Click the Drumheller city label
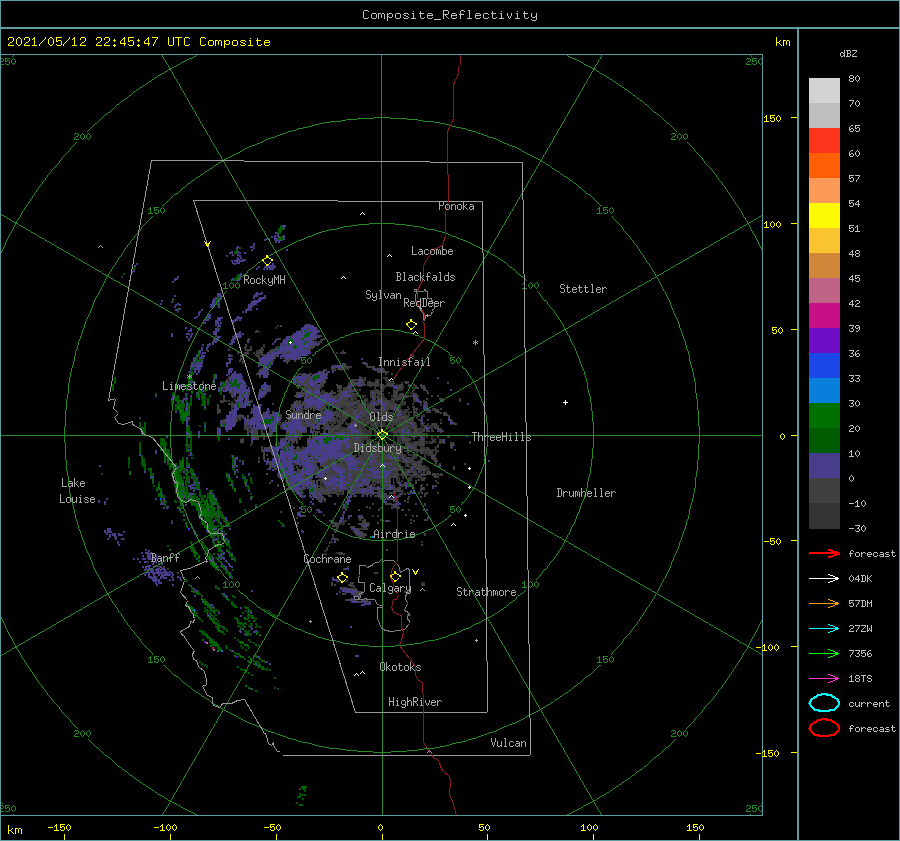This screenshot has height=841, width=900. (x=586, y=493)
